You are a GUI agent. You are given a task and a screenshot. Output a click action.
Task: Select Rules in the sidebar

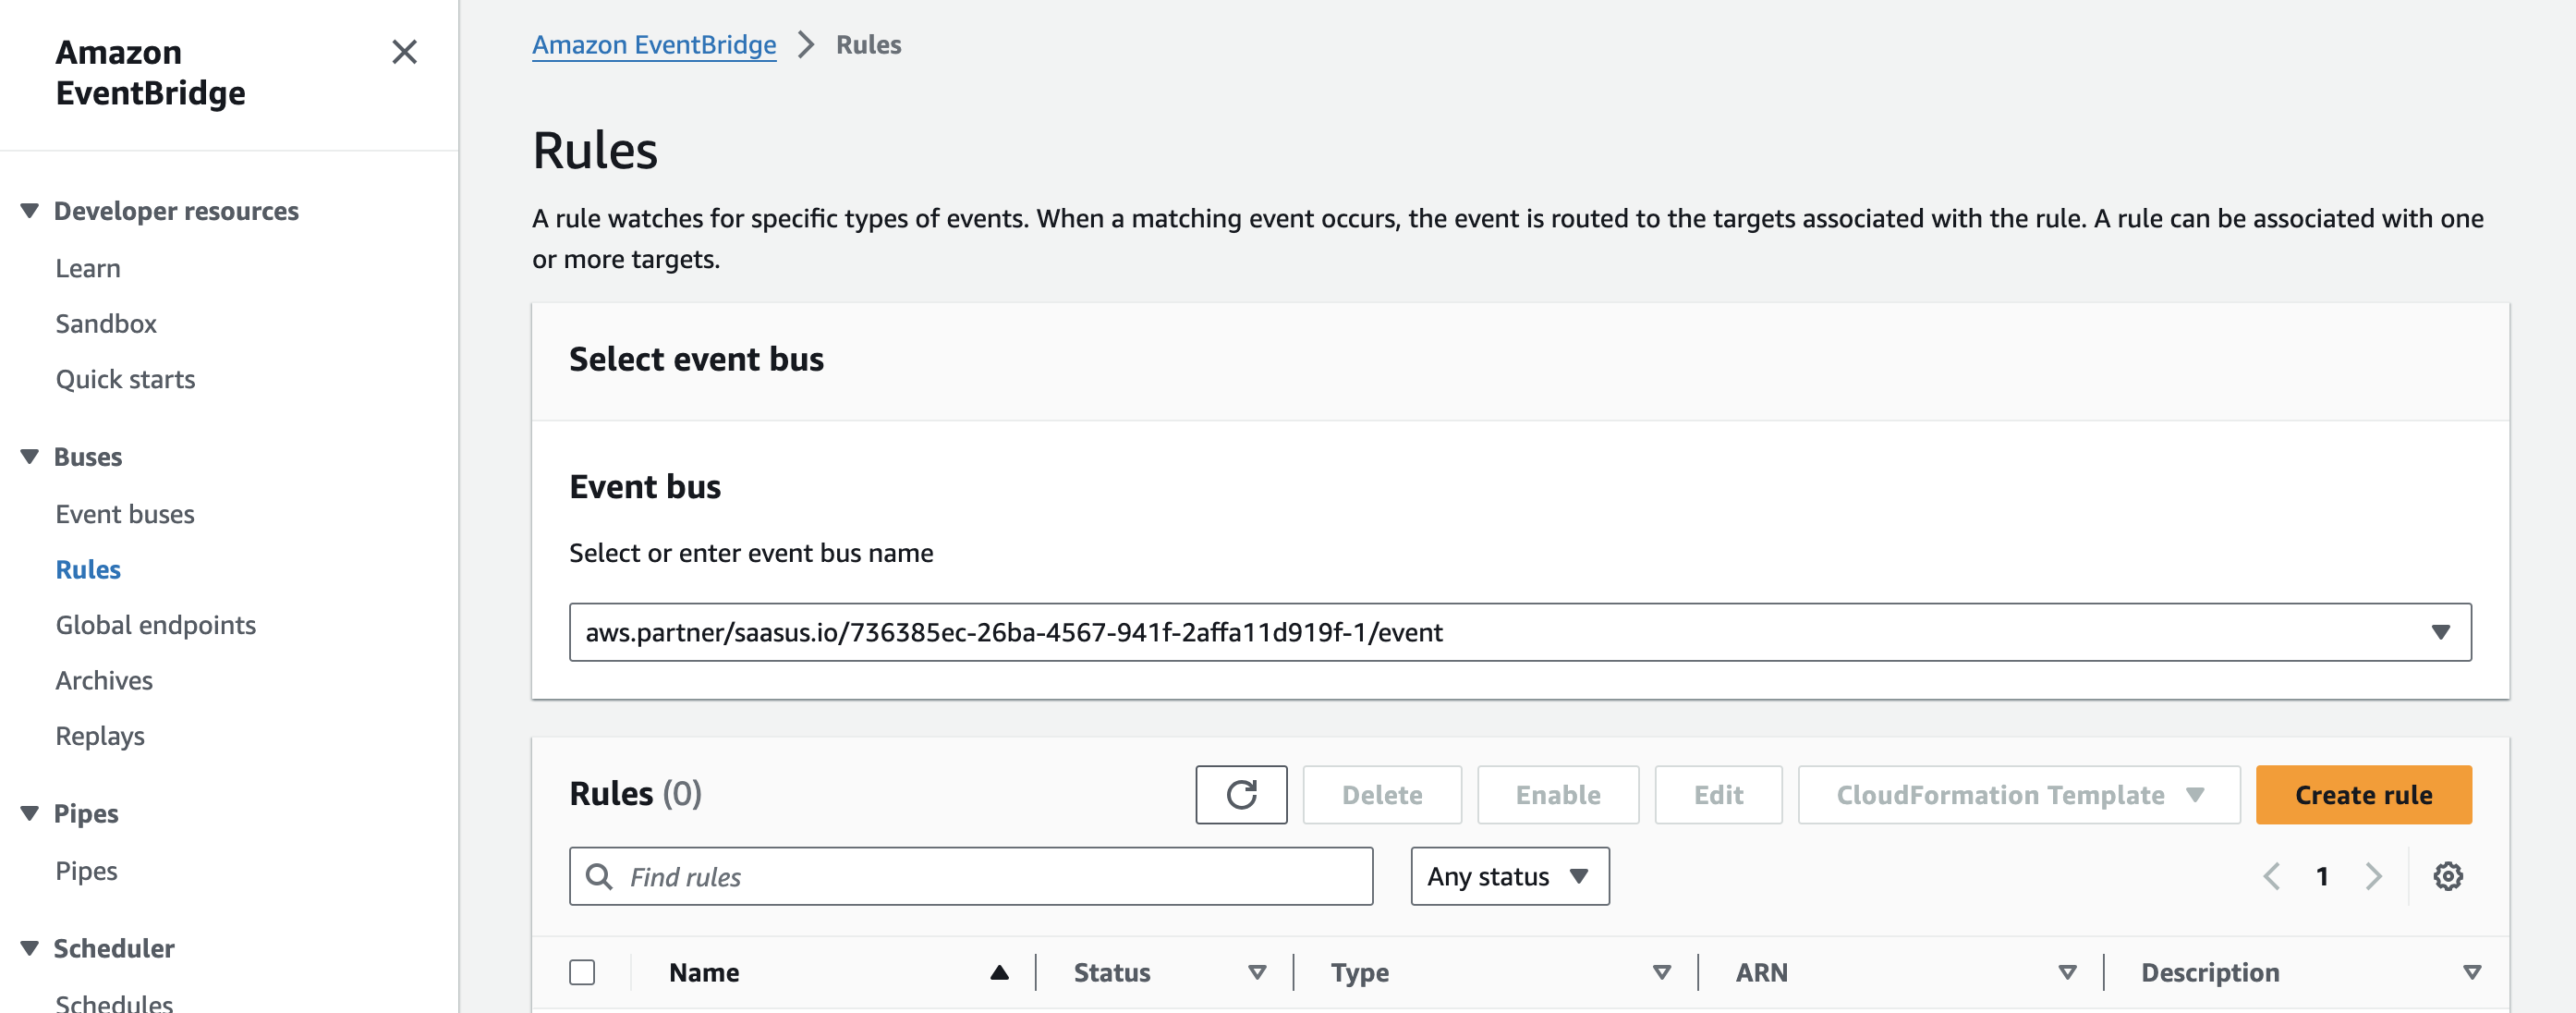pos(88,570)
